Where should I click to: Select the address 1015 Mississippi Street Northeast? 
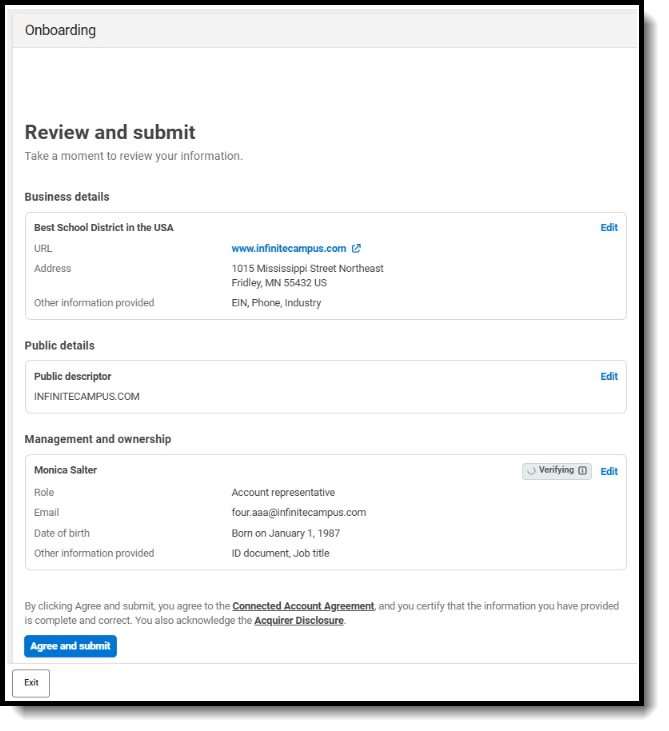pyautogui.click(x=307, y=269)
